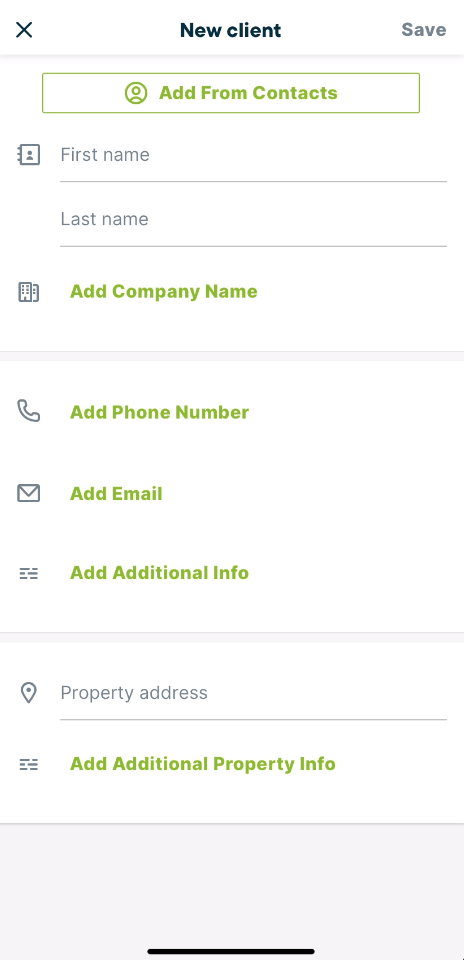Focus the First name field
Viewport: 464px width, 960px height.
[x=253, y=156]
